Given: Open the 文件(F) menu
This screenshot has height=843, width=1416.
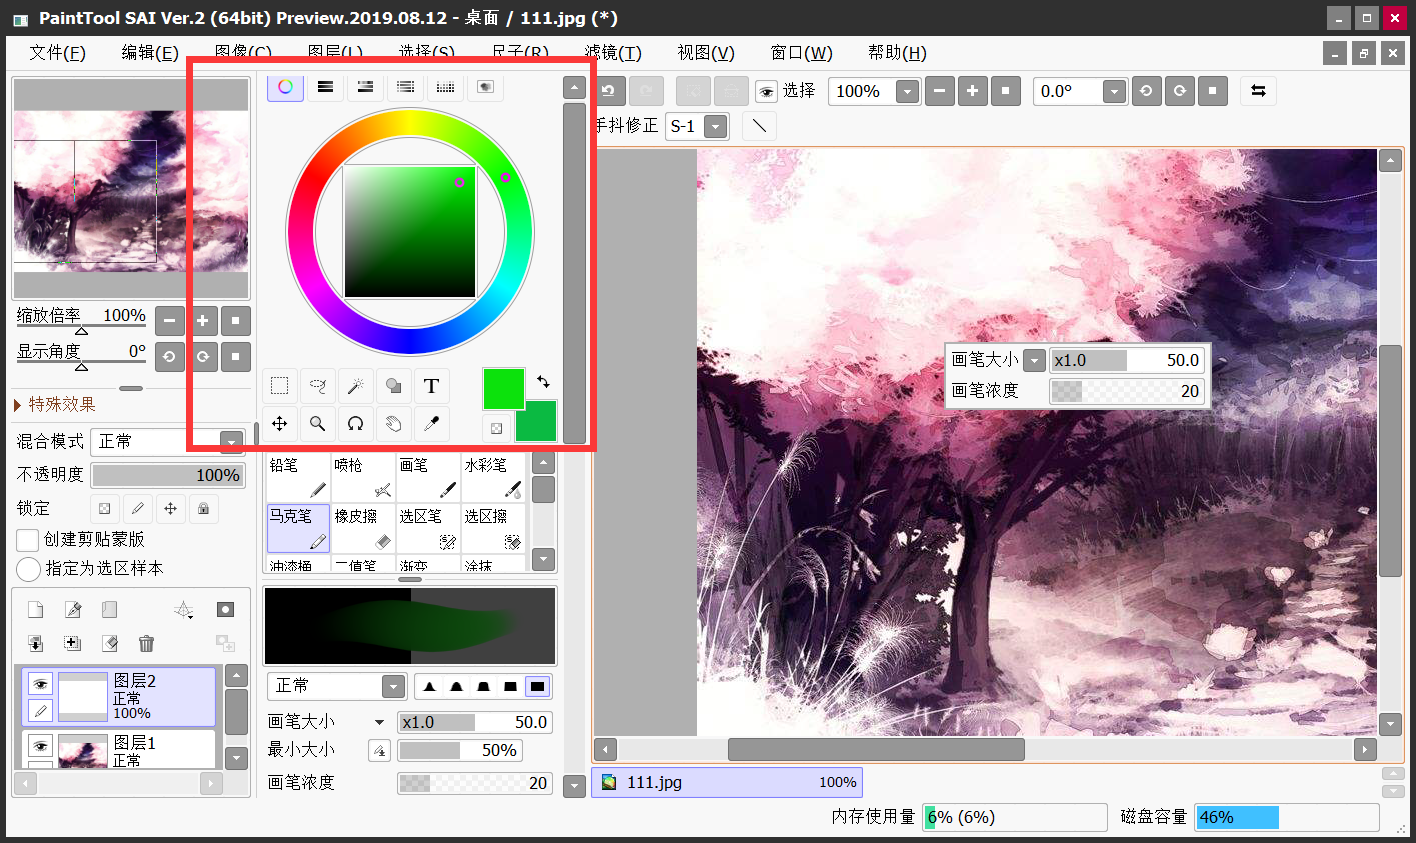Looking at the screenshot, I should tap(57, 53).
